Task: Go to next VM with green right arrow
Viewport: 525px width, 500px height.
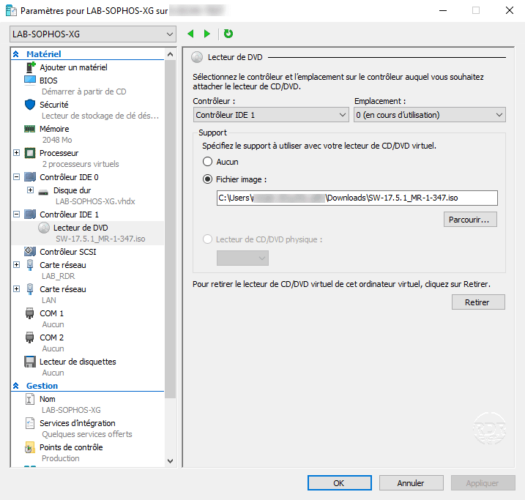Action: point(207,33)
